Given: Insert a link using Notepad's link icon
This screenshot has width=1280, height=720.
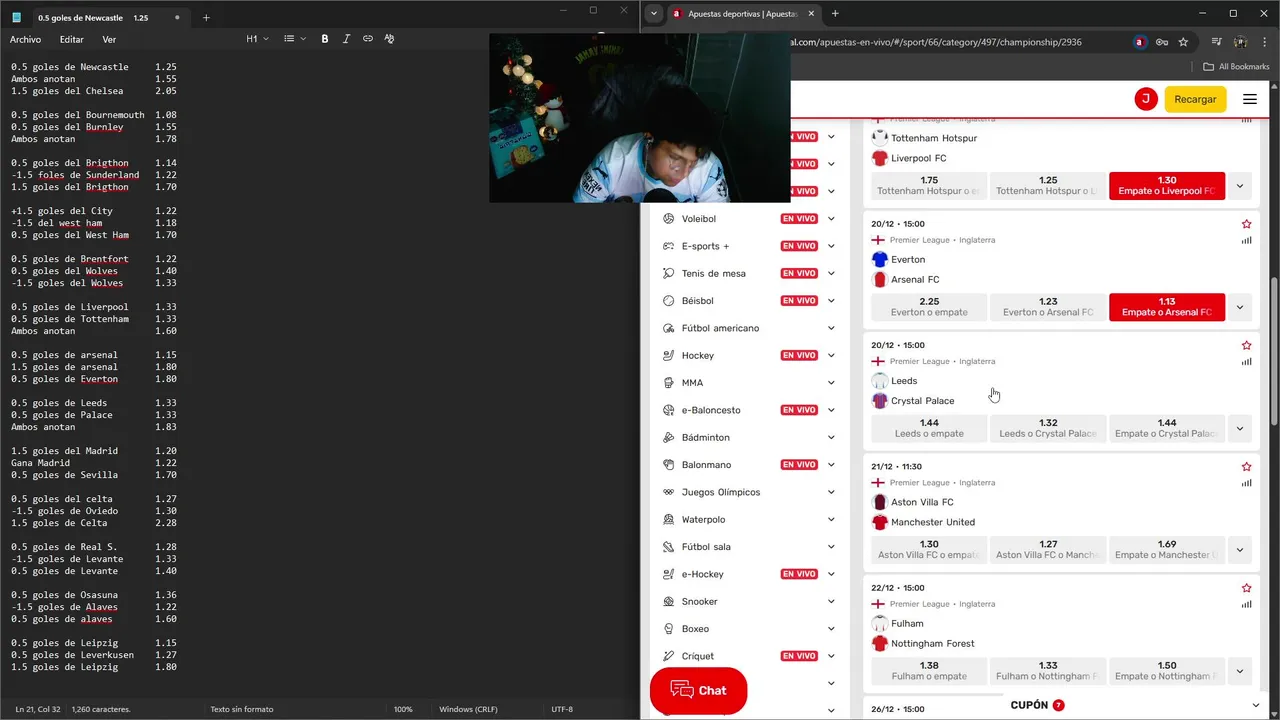Looking at the screenshot, I should click(x=368, y=39).
